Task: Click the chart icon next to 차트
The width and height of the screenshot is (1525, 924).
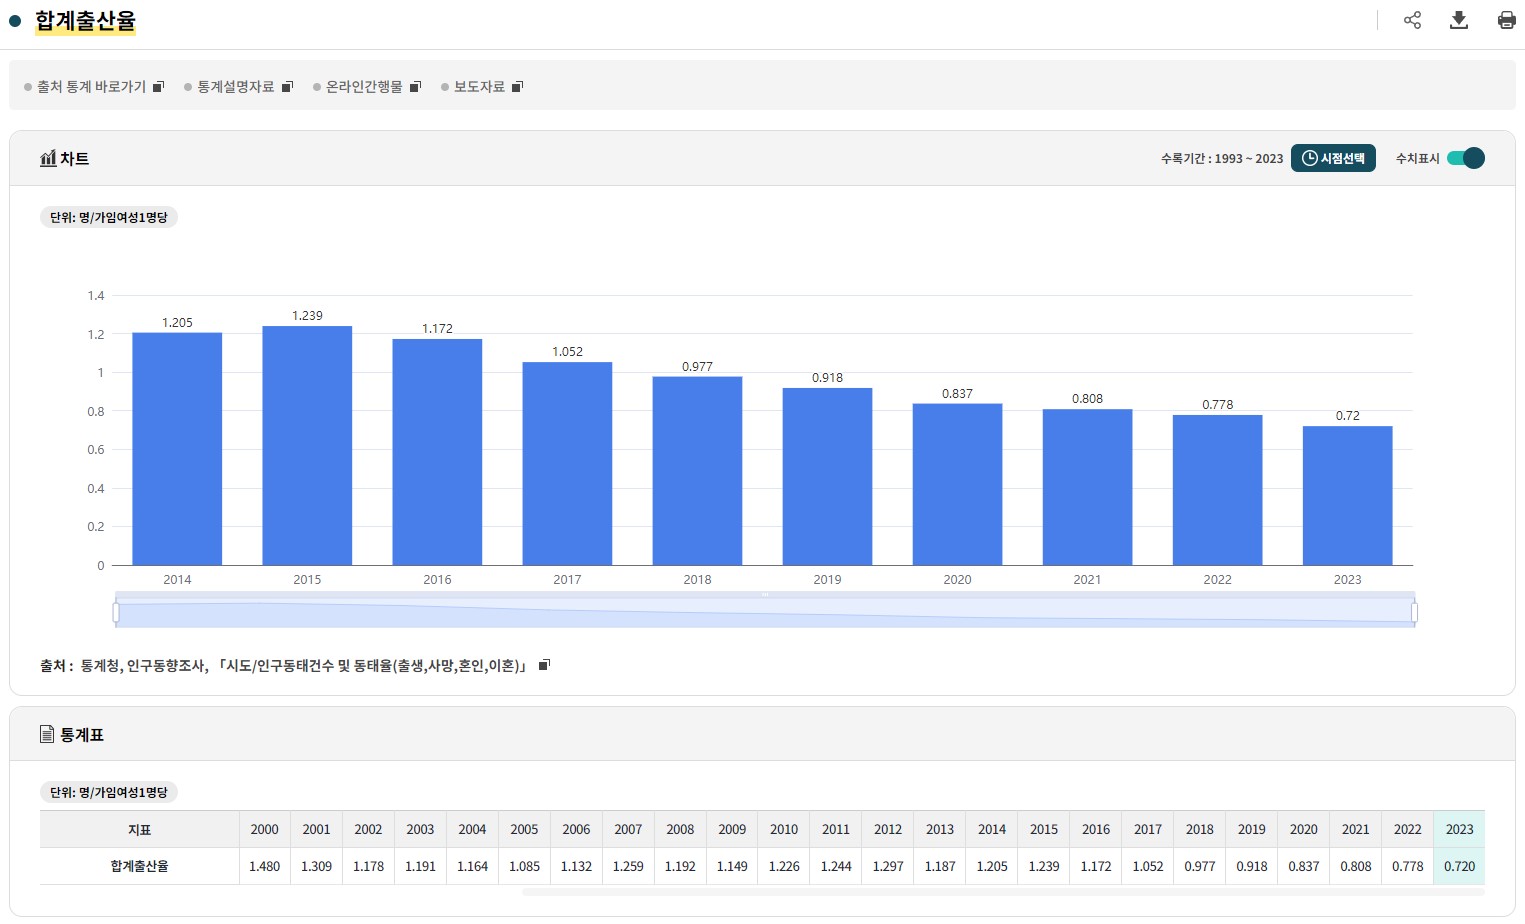Action: click(x=48, y=158)
